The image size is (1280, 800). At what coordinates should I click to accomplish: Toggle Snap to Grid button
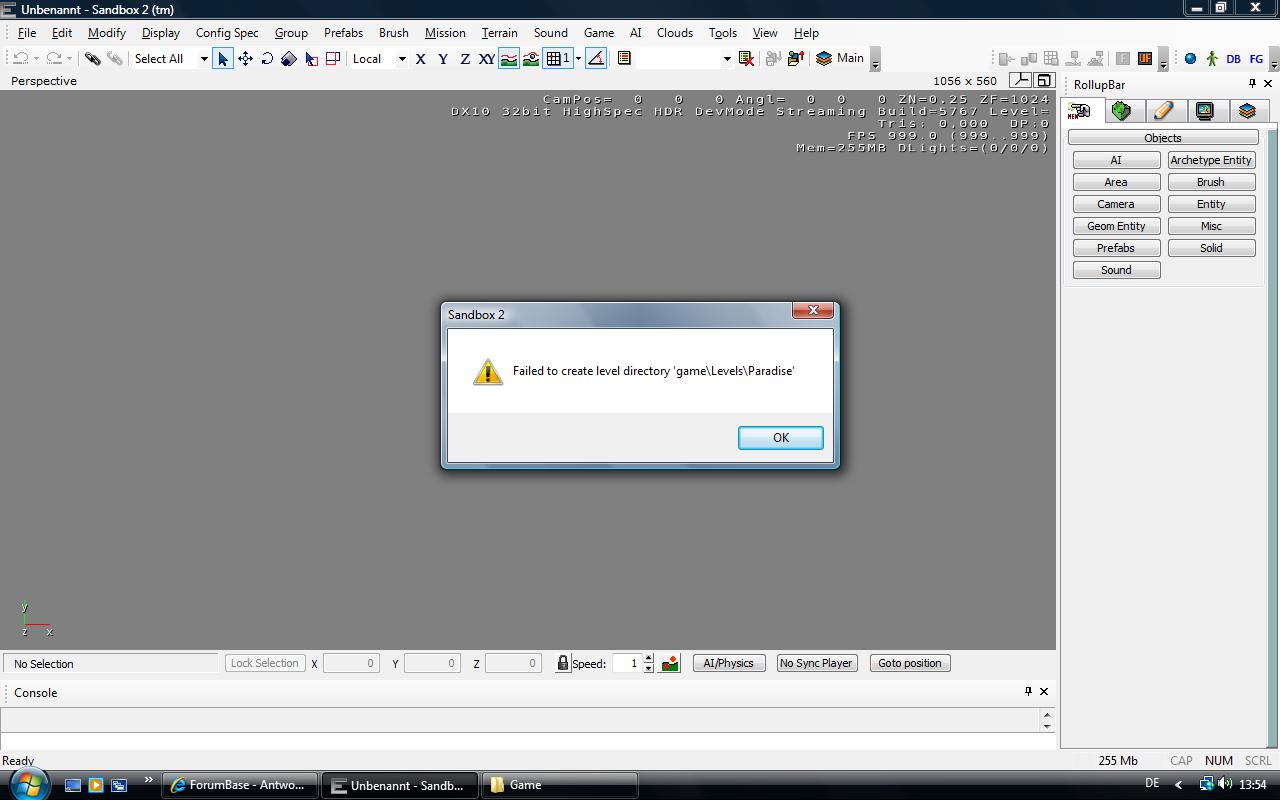[557, 59]
